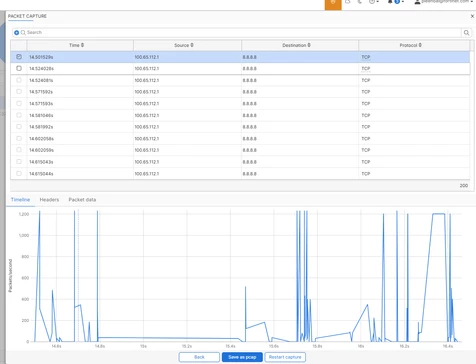The image size is (476, 364).
Task: Check the row 14.524081s checkbox
Action: point(19,80)
